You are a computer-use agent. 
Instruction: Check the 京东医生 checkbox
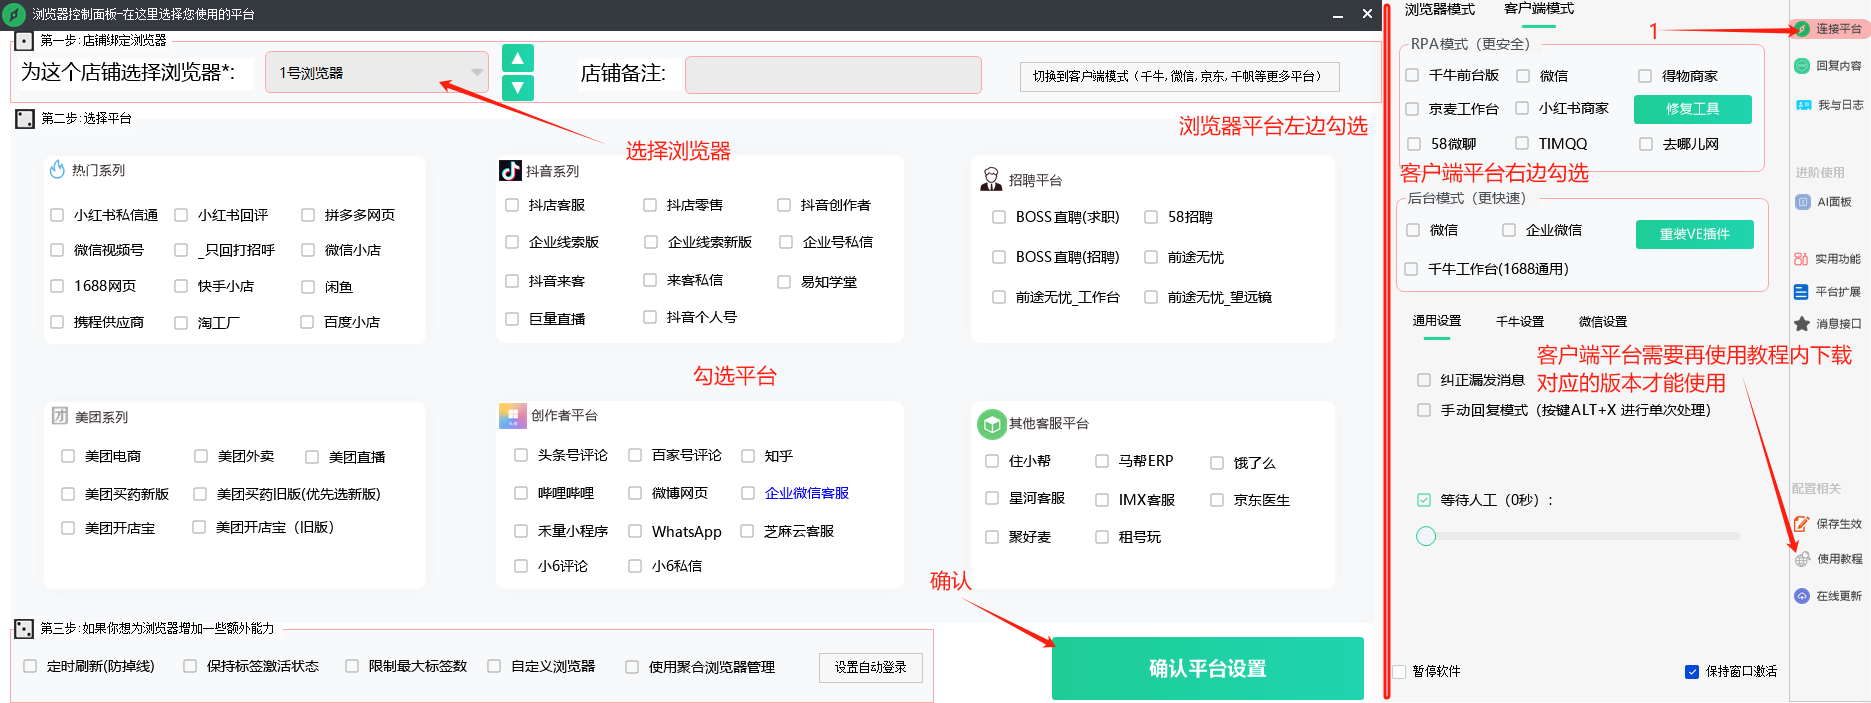(x=1217, y=500)
